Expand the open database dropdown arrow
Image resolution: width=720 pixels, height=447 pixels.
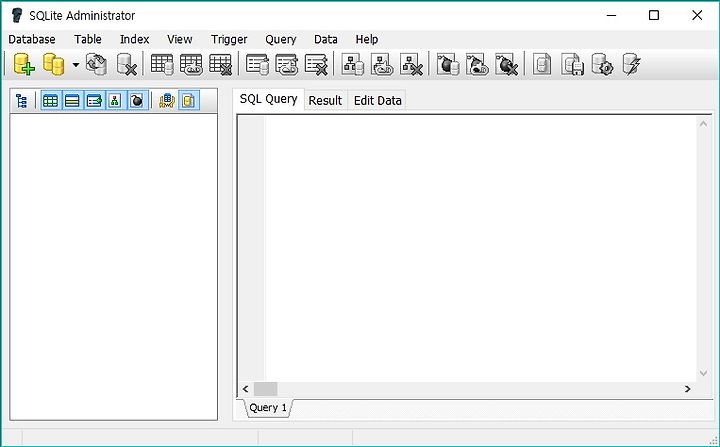(75, 64)
